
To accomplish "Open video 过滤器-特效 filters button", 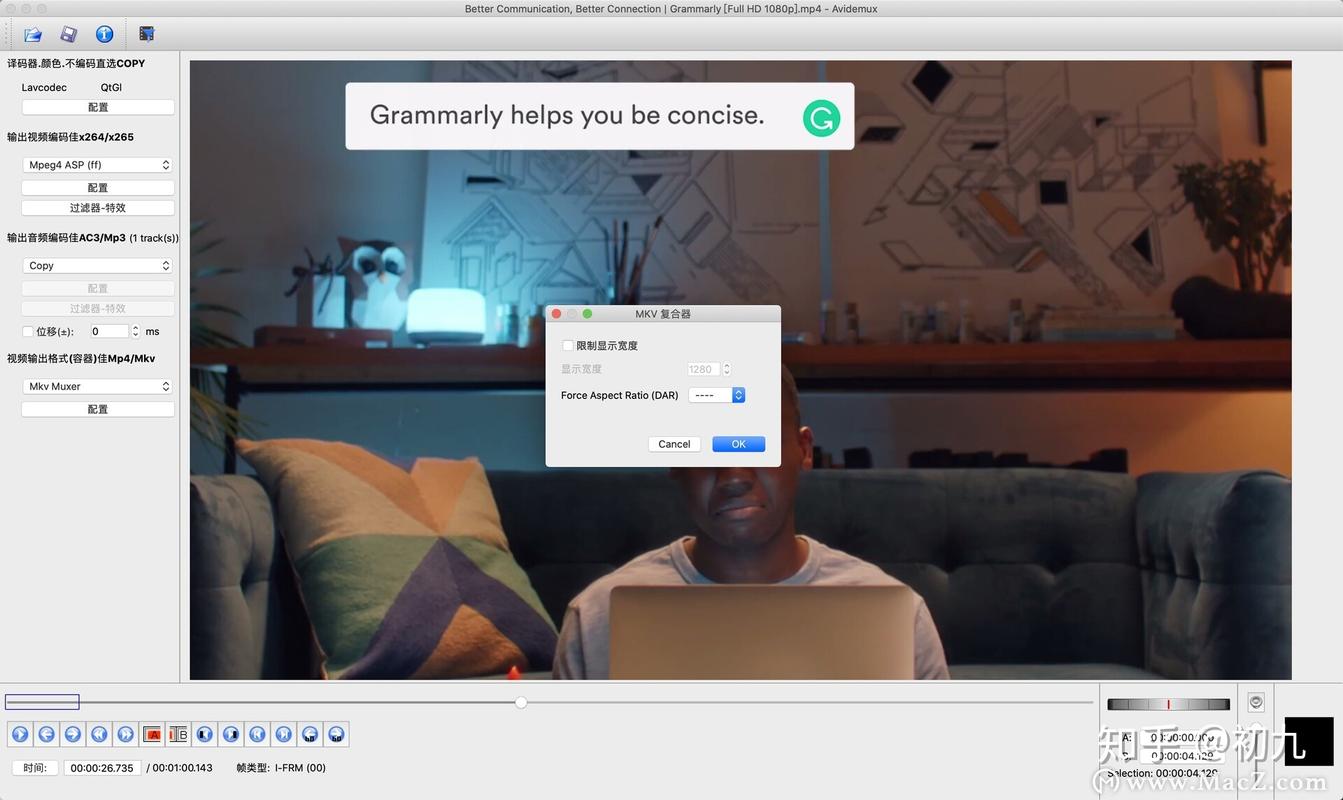I will click(x=98, y=208).
